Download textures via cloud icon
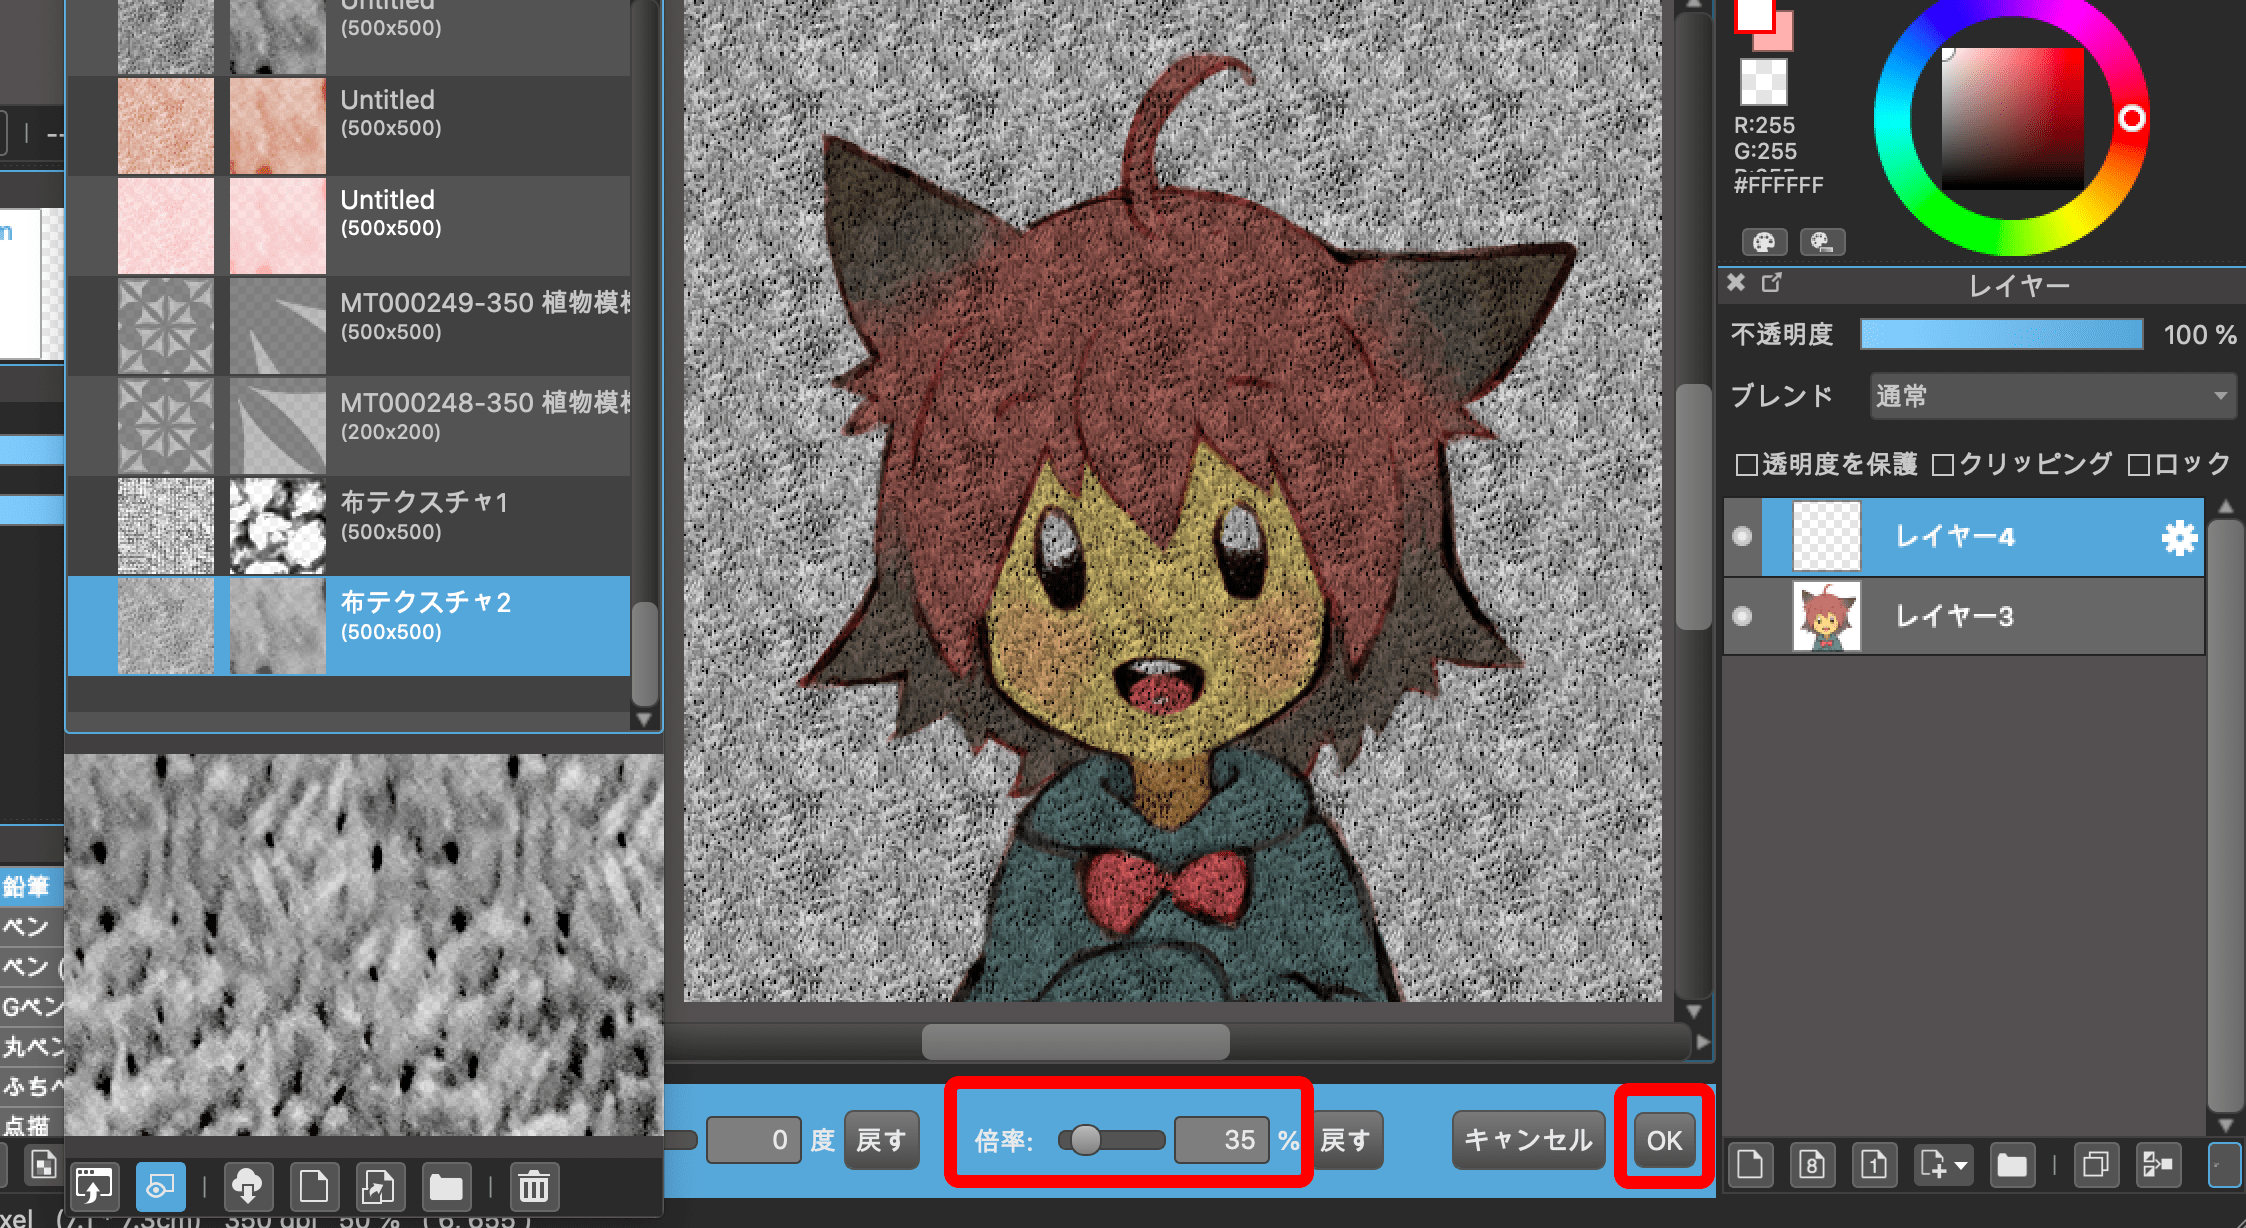 point(249,1186)
